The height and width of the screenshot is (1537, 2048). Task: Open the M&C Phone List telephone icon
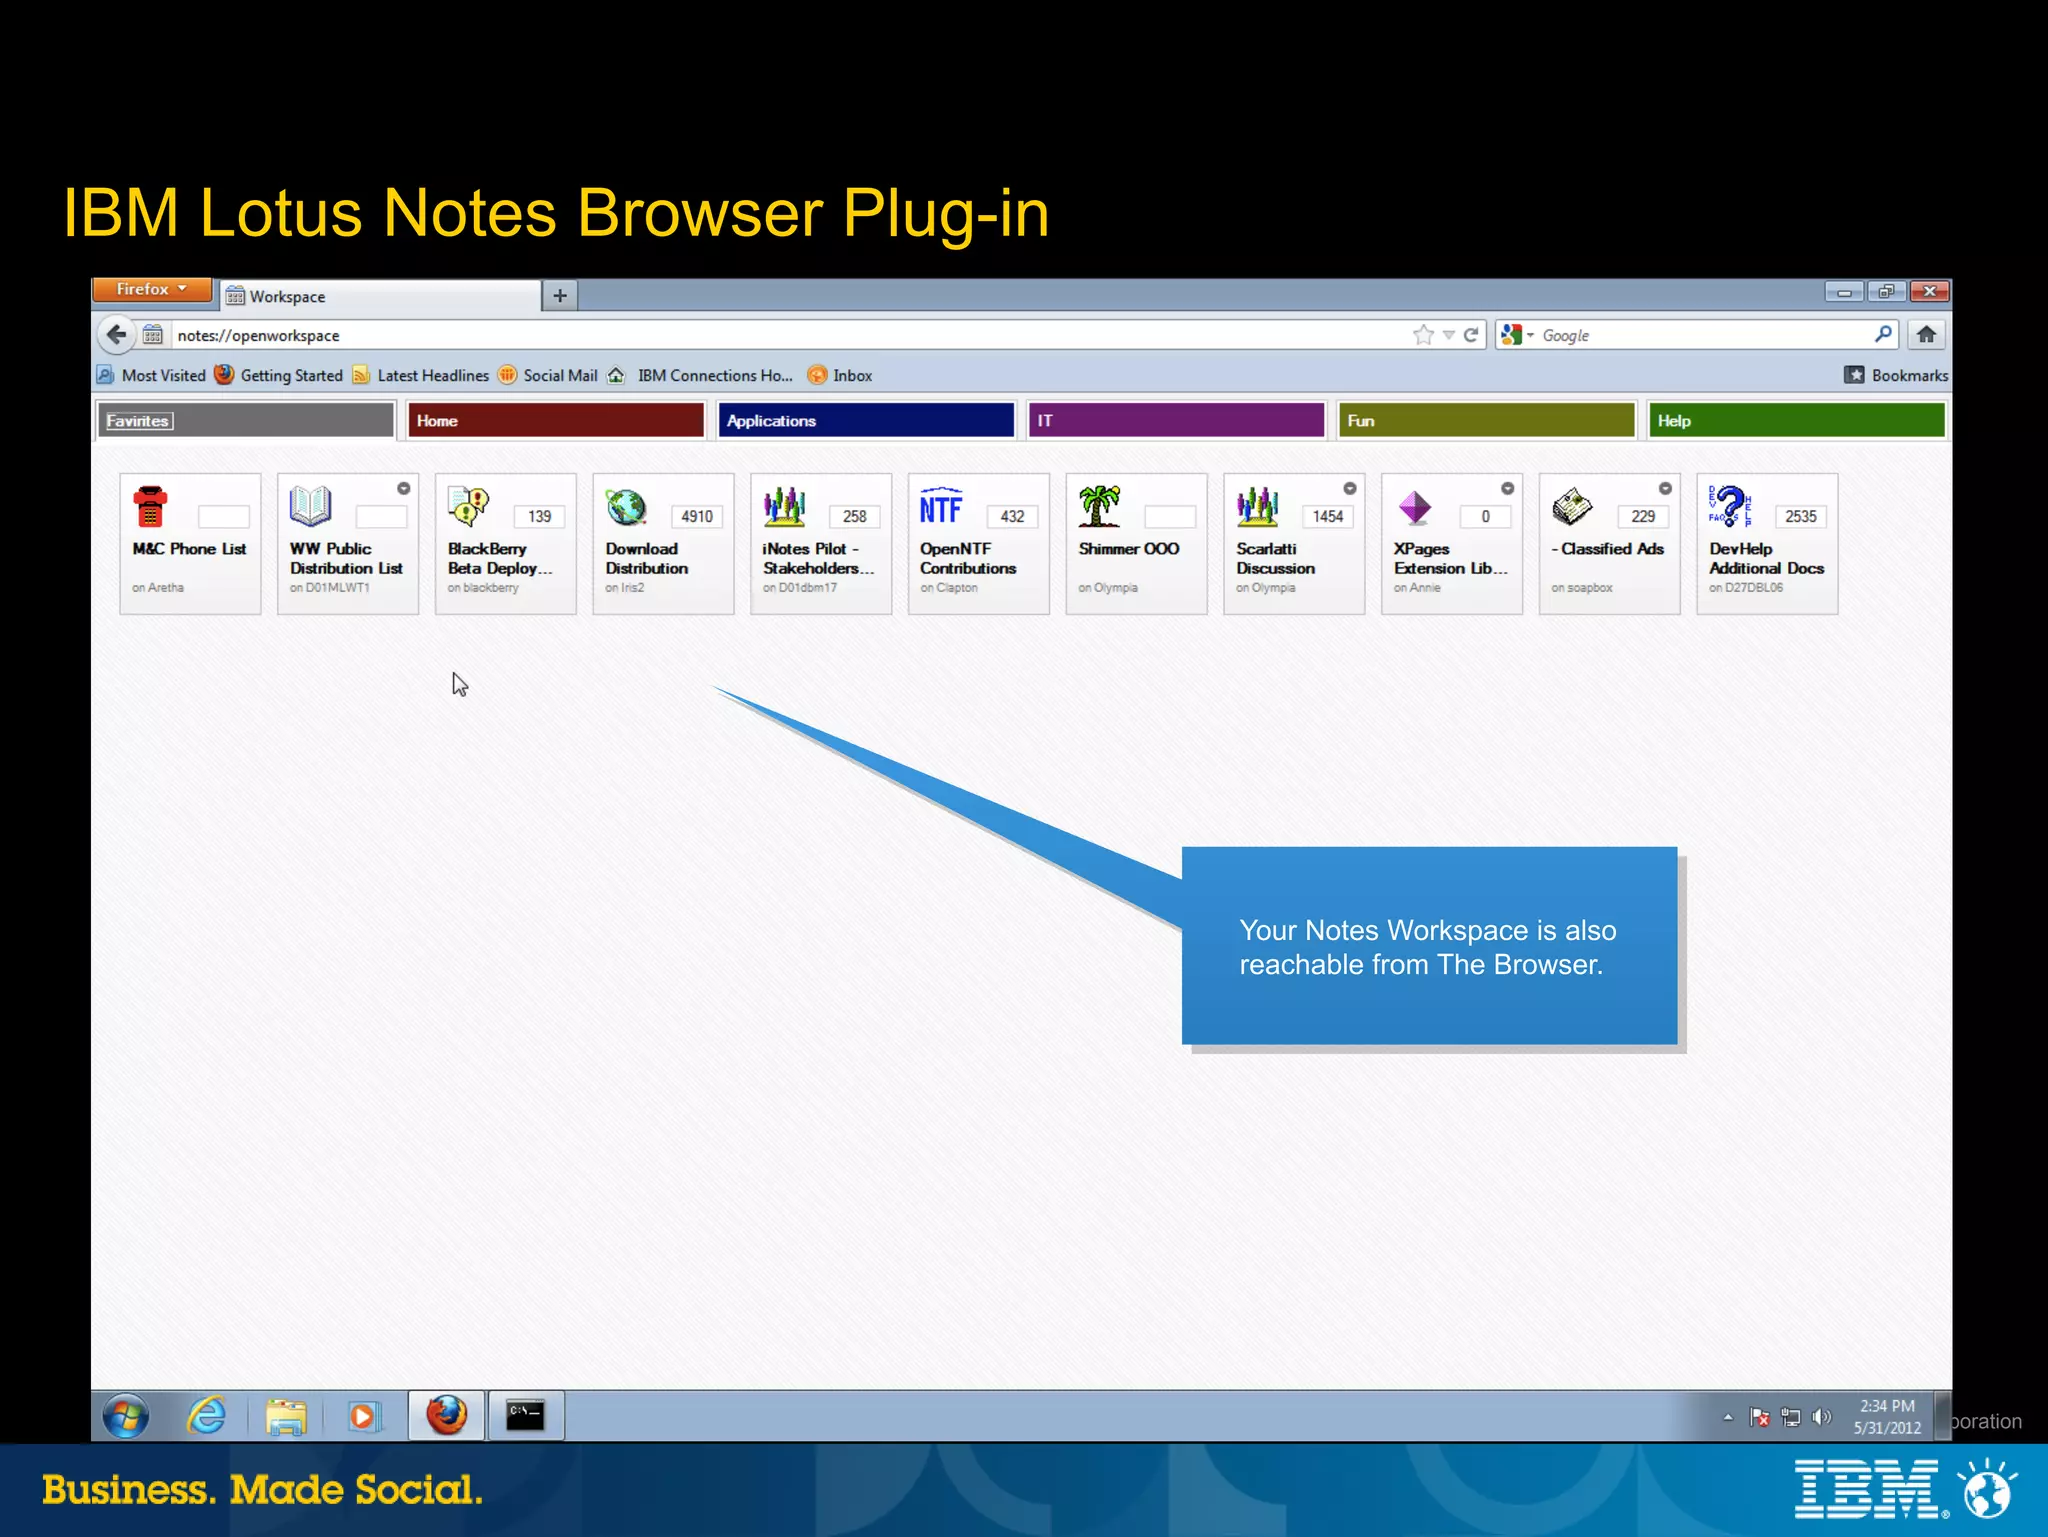coord(150,506)
